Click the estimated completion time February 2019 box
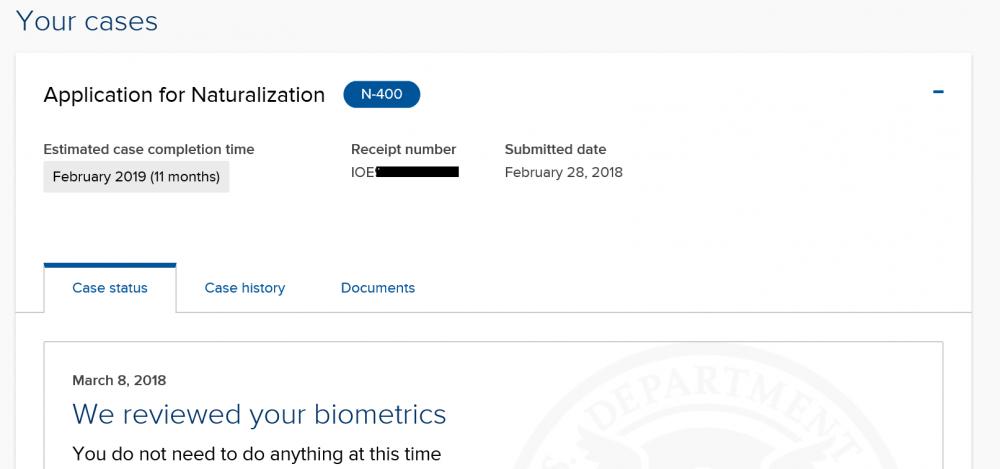Viewport: 1000px width, 469px height. 136,177
